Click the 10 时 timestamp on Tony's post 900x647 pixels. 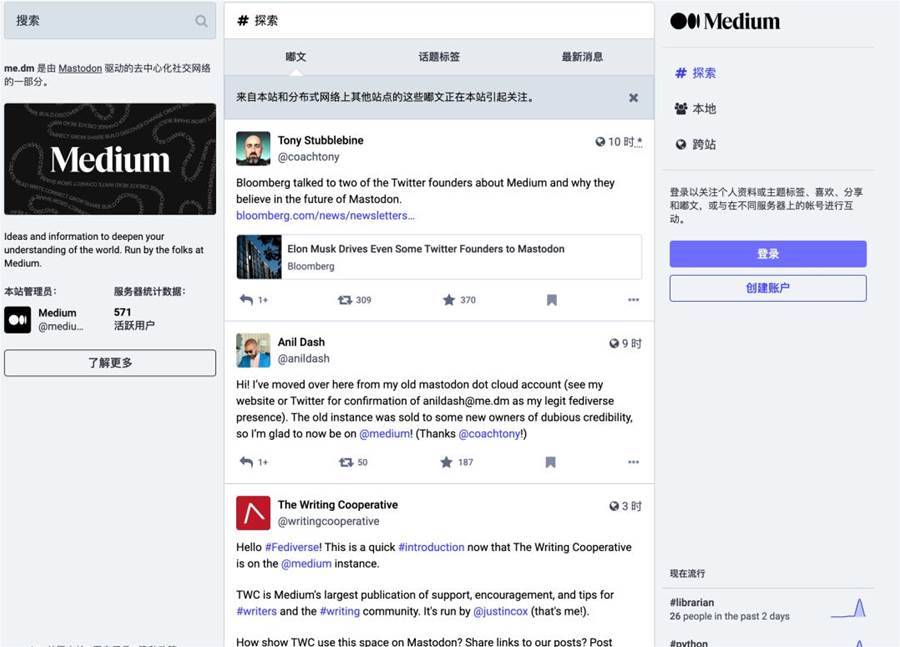click(624, 142)
